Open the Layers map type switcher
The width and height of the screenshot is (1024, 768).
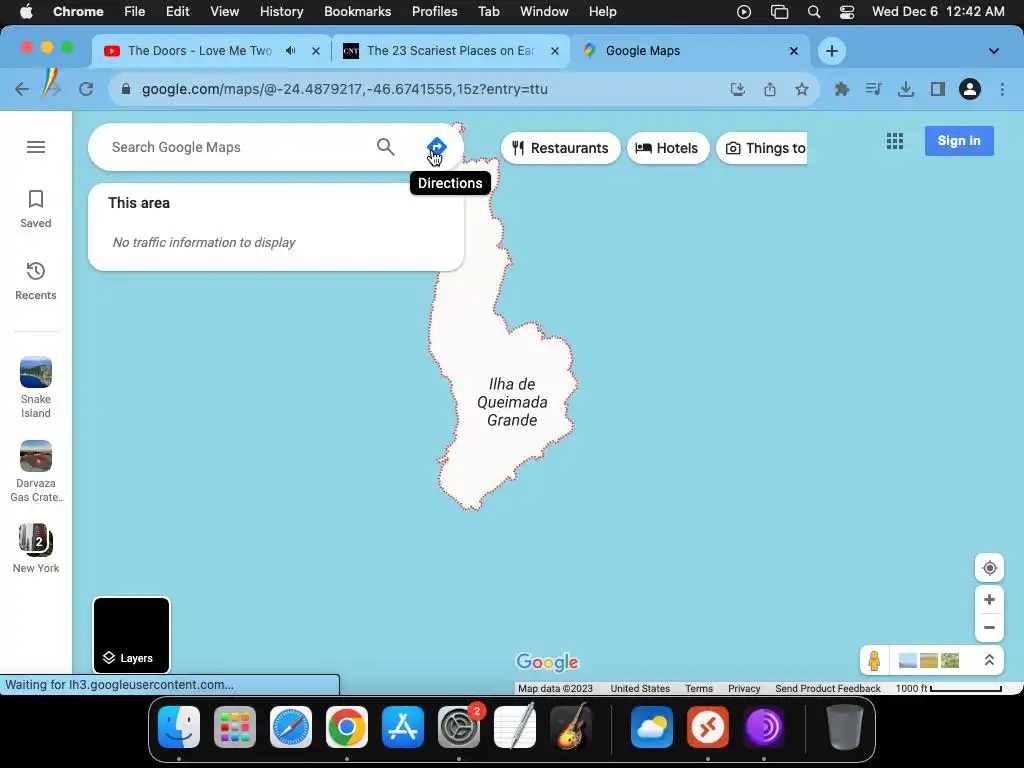coord(131,635)
